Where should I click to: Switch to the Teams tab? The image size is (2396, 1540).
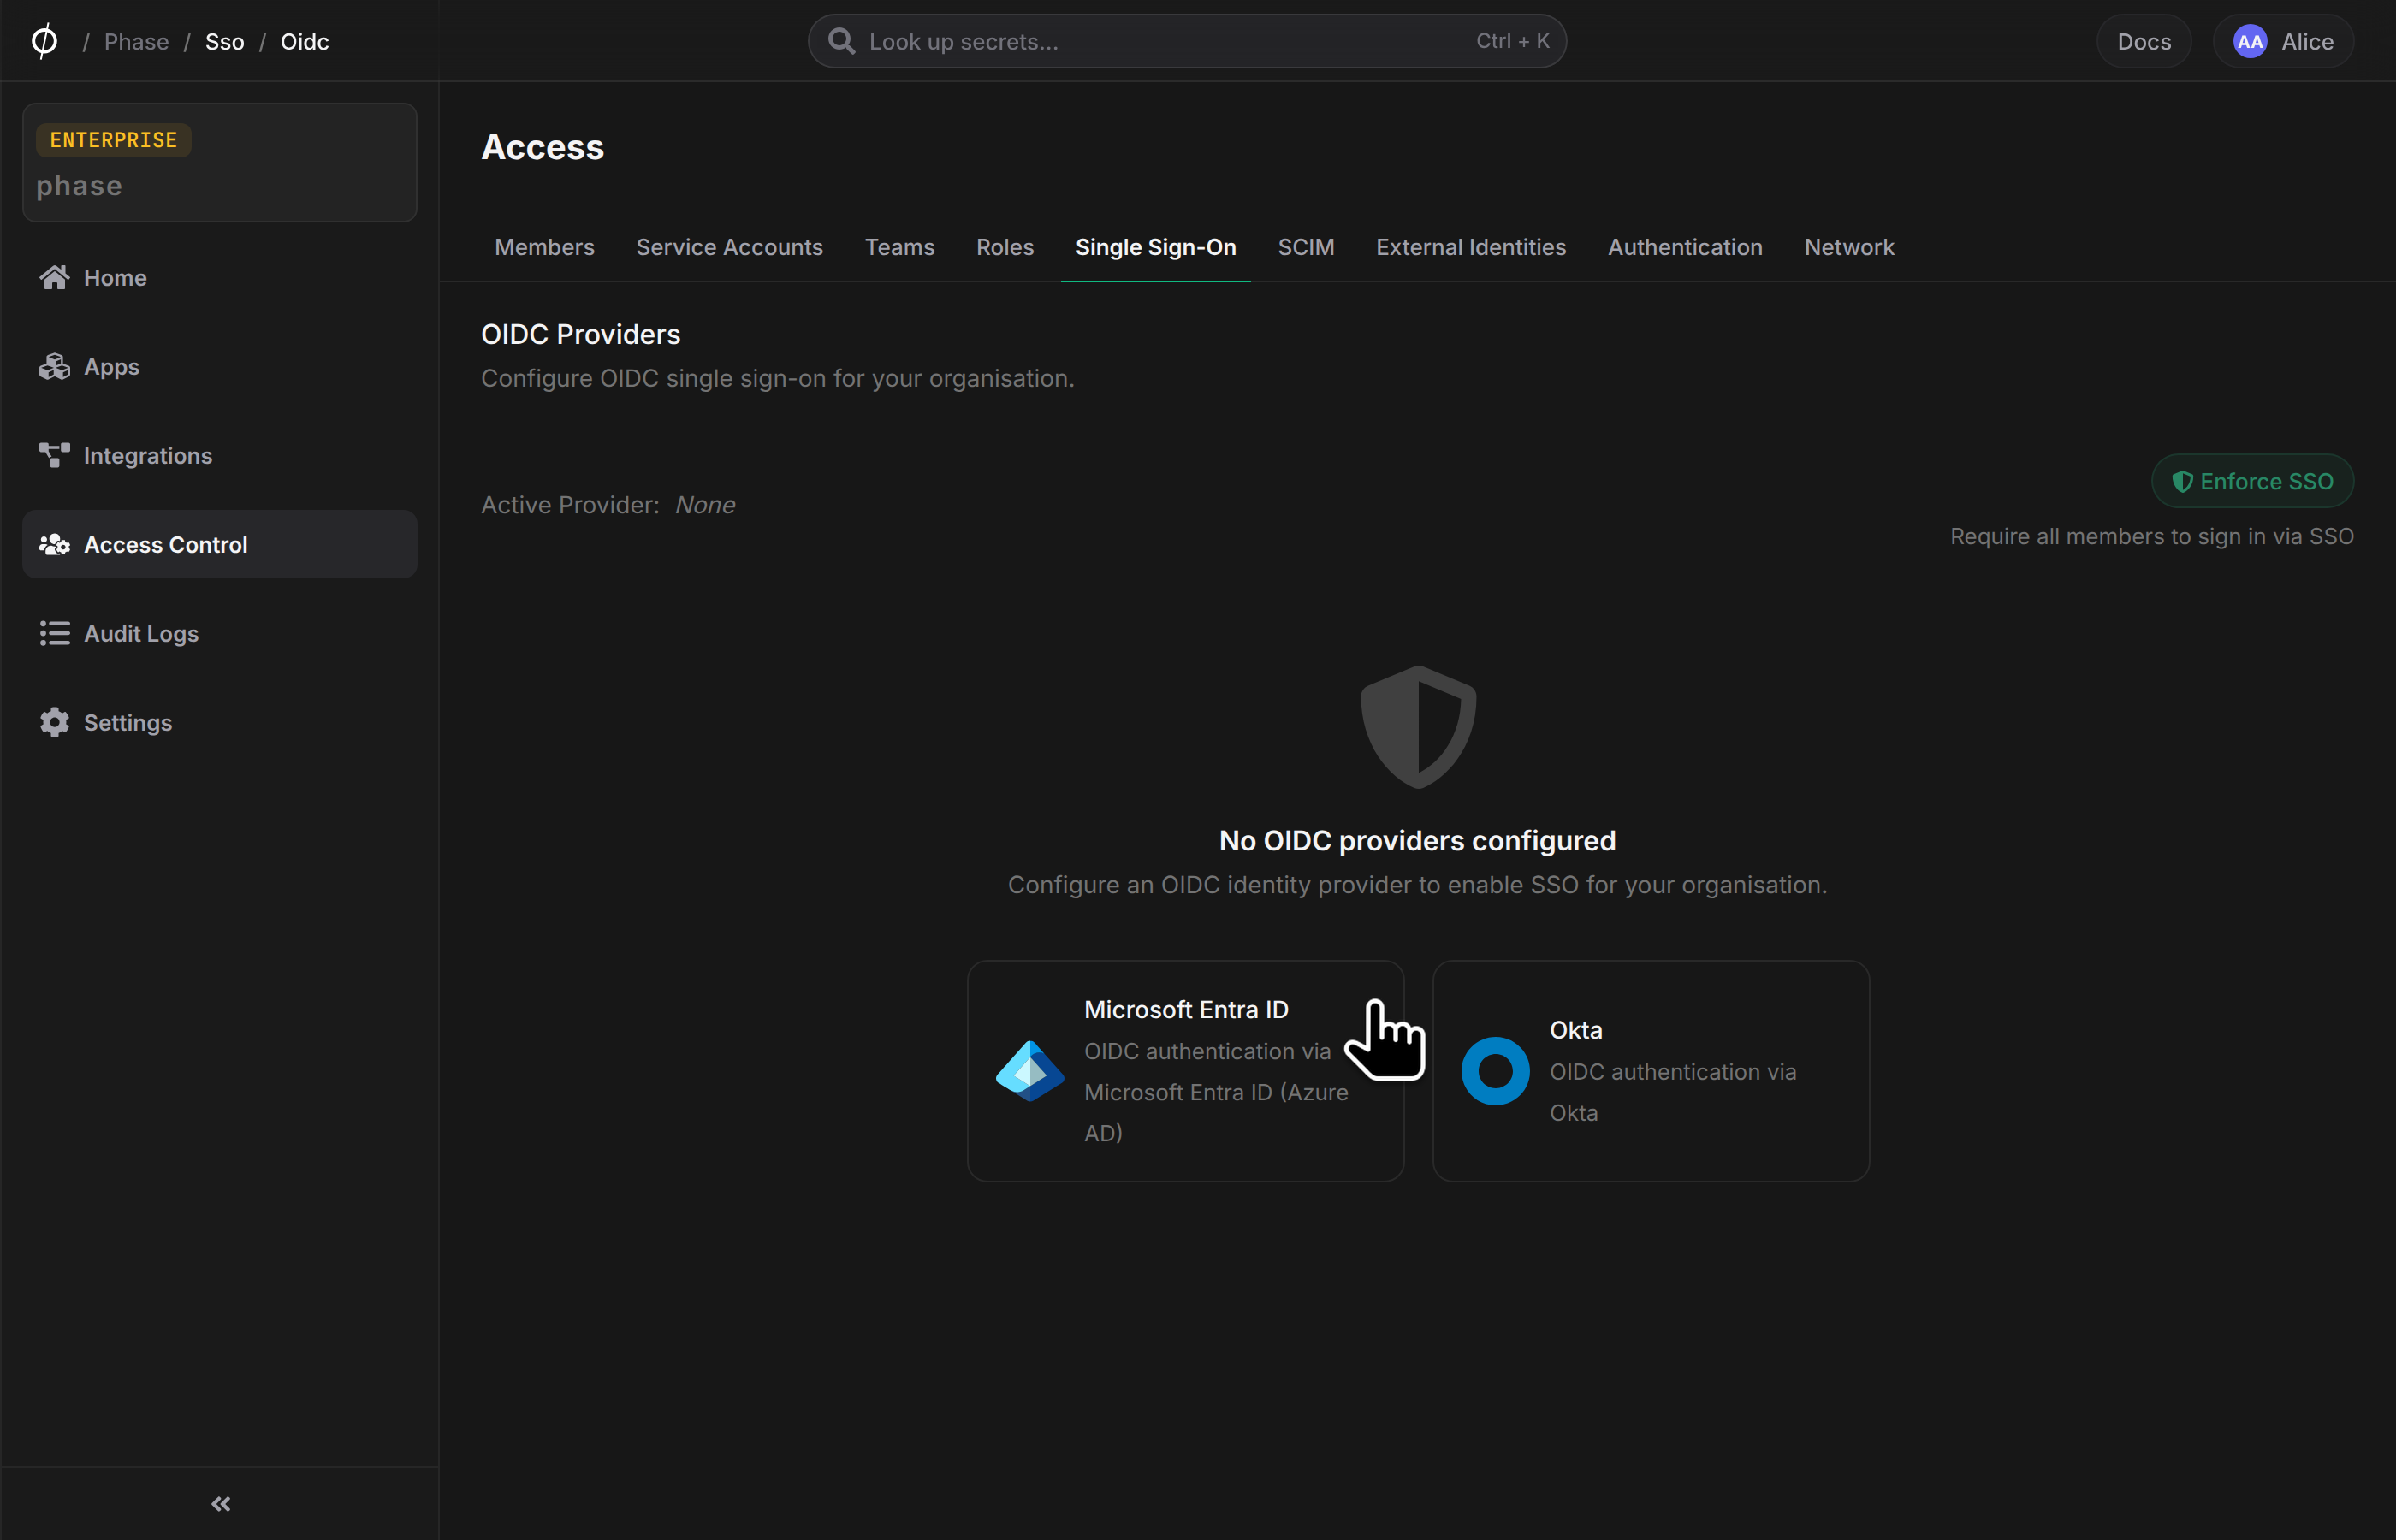899,247
